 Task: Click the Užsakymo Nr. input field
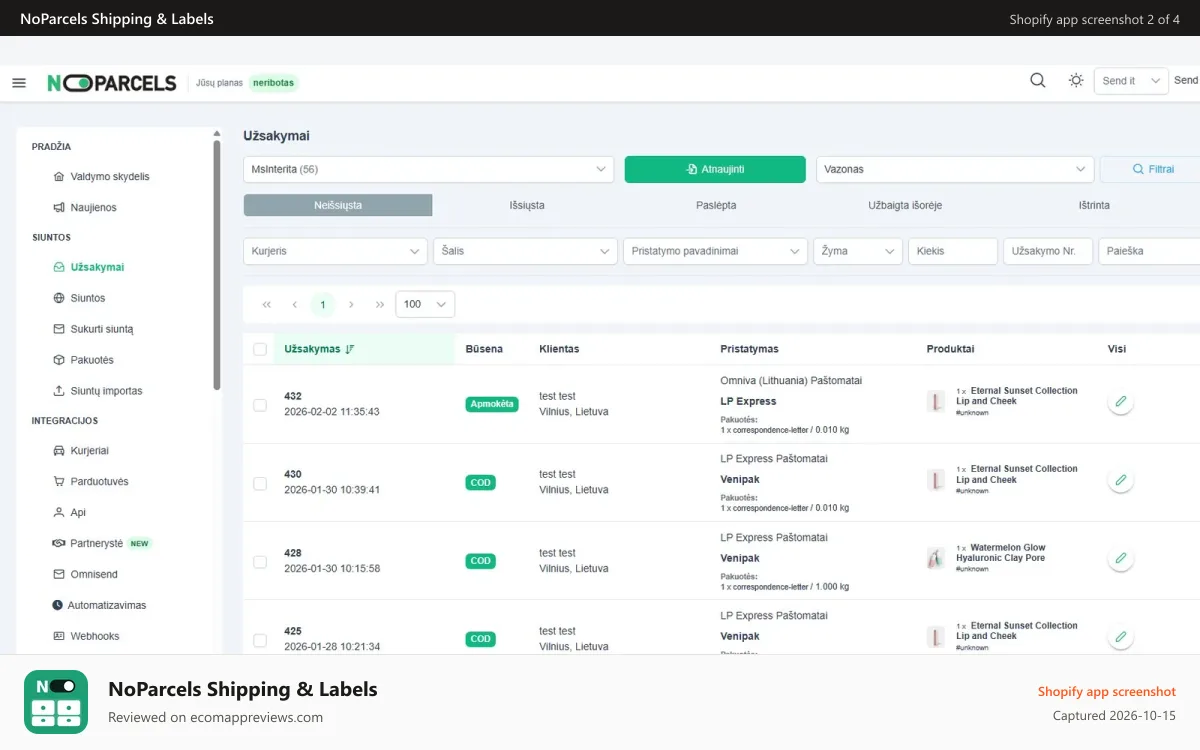pos(1048,251)
